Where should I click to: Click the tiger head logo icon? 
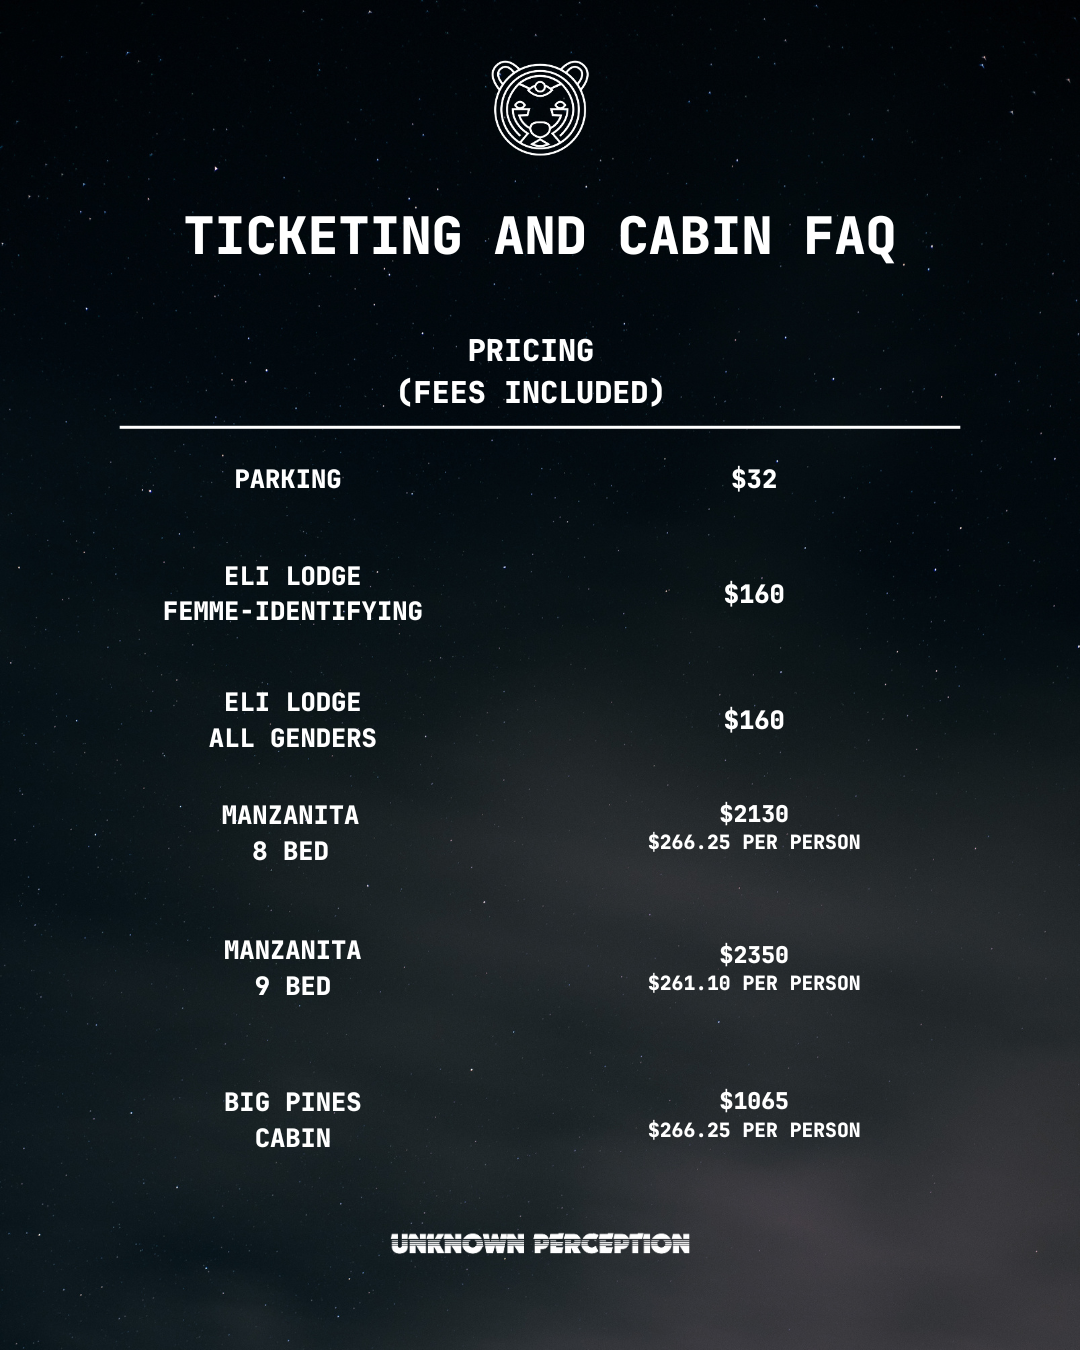[x=540, y=108]
